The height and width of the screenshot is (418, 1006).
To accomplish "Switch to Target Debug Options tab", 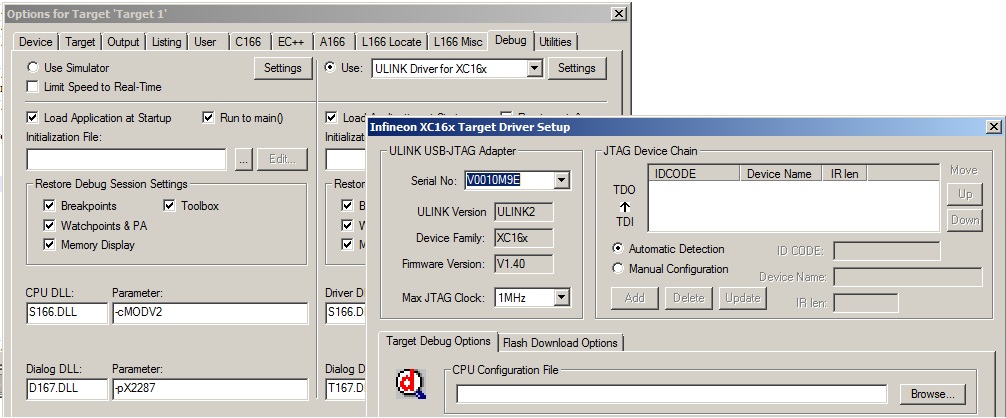I will (438, 341).
